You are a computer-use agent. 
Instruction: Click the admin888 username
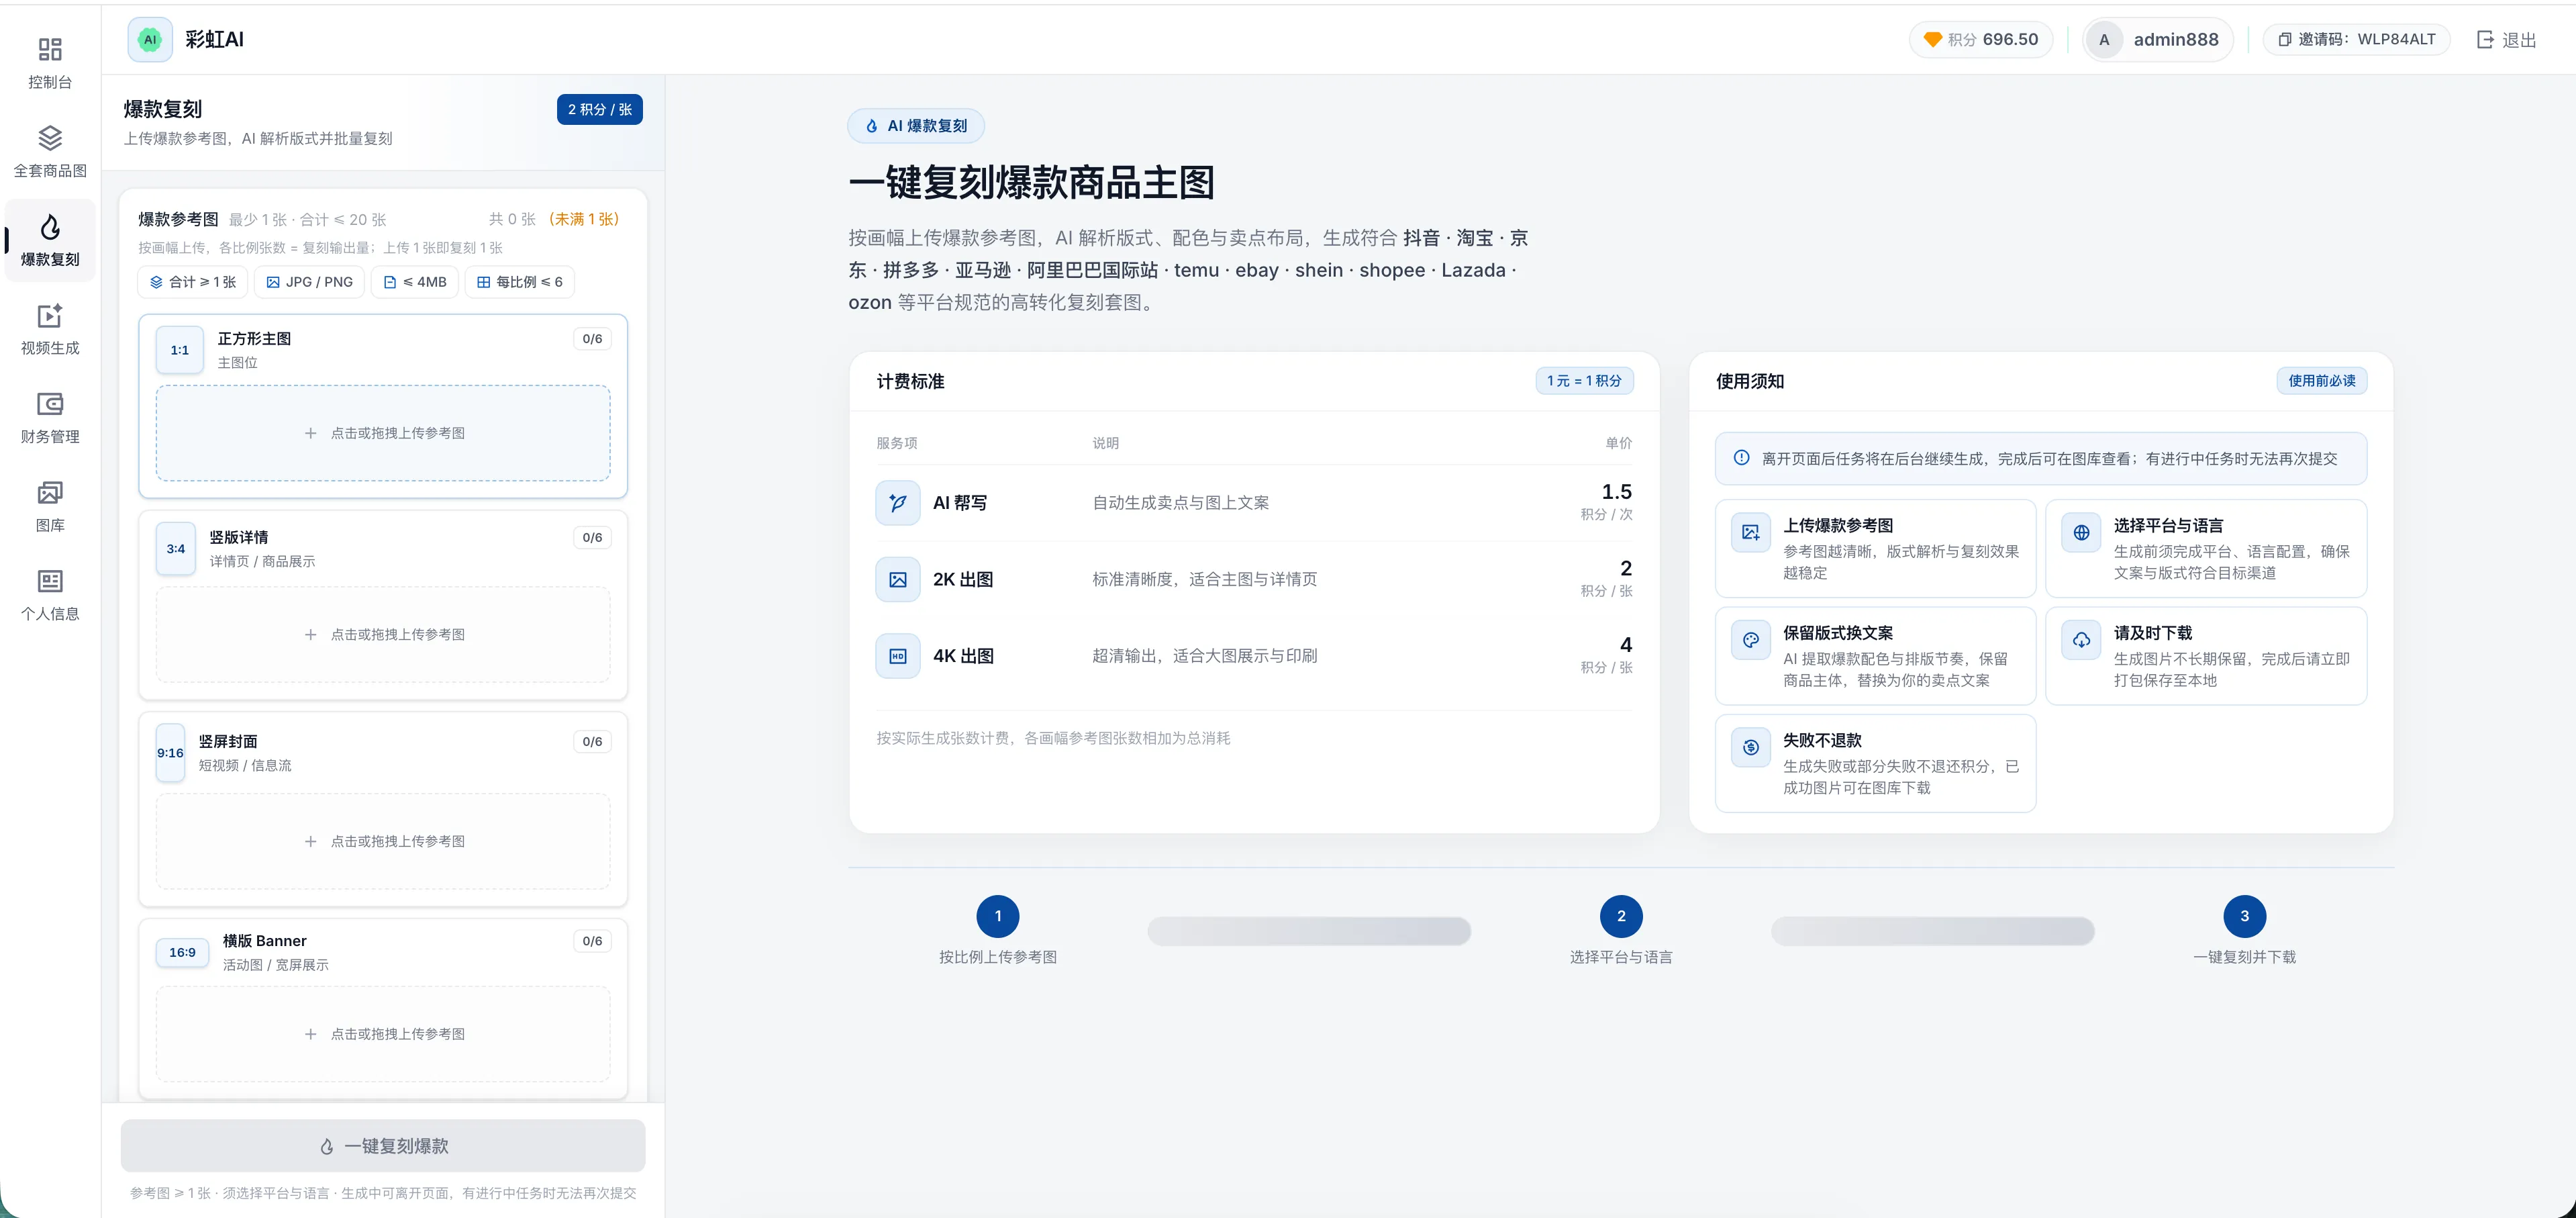(2176, 40)
